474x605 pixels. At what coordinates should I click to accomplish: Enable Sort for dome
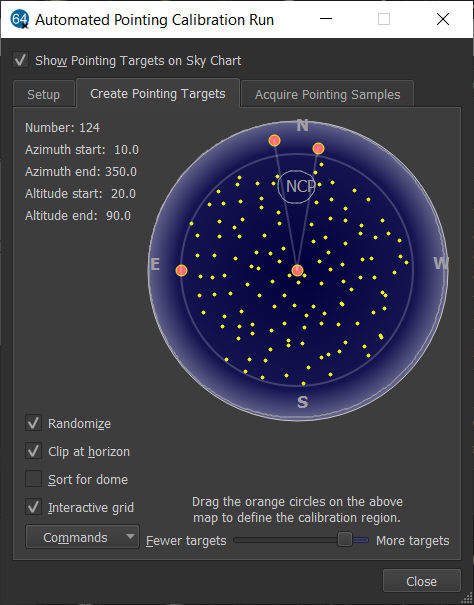click(x=33, y=479)
